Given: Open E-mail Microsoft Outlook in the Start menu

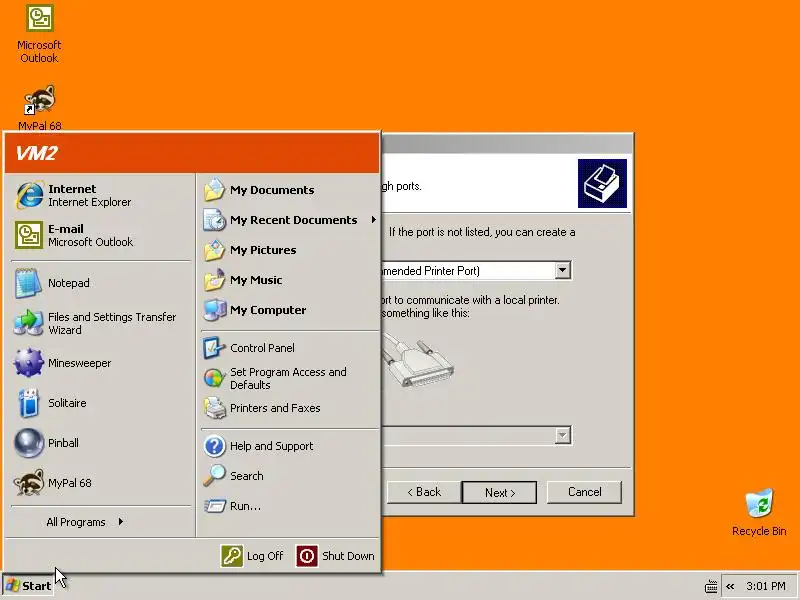Looking at the screenshot, I should [x=100, y=235].
